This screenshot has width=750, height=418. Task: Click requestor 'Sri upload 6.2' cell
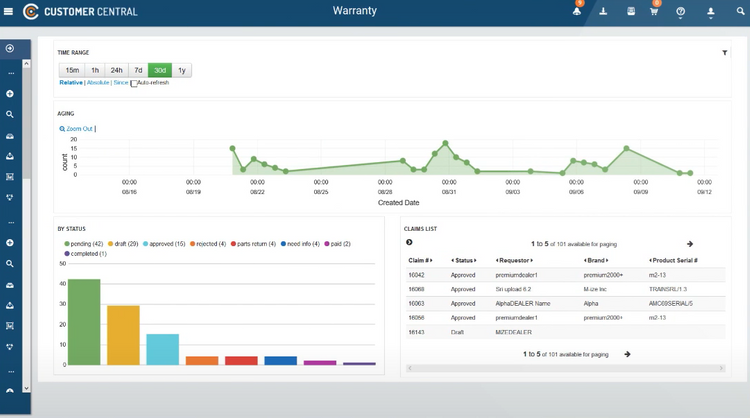513,289
